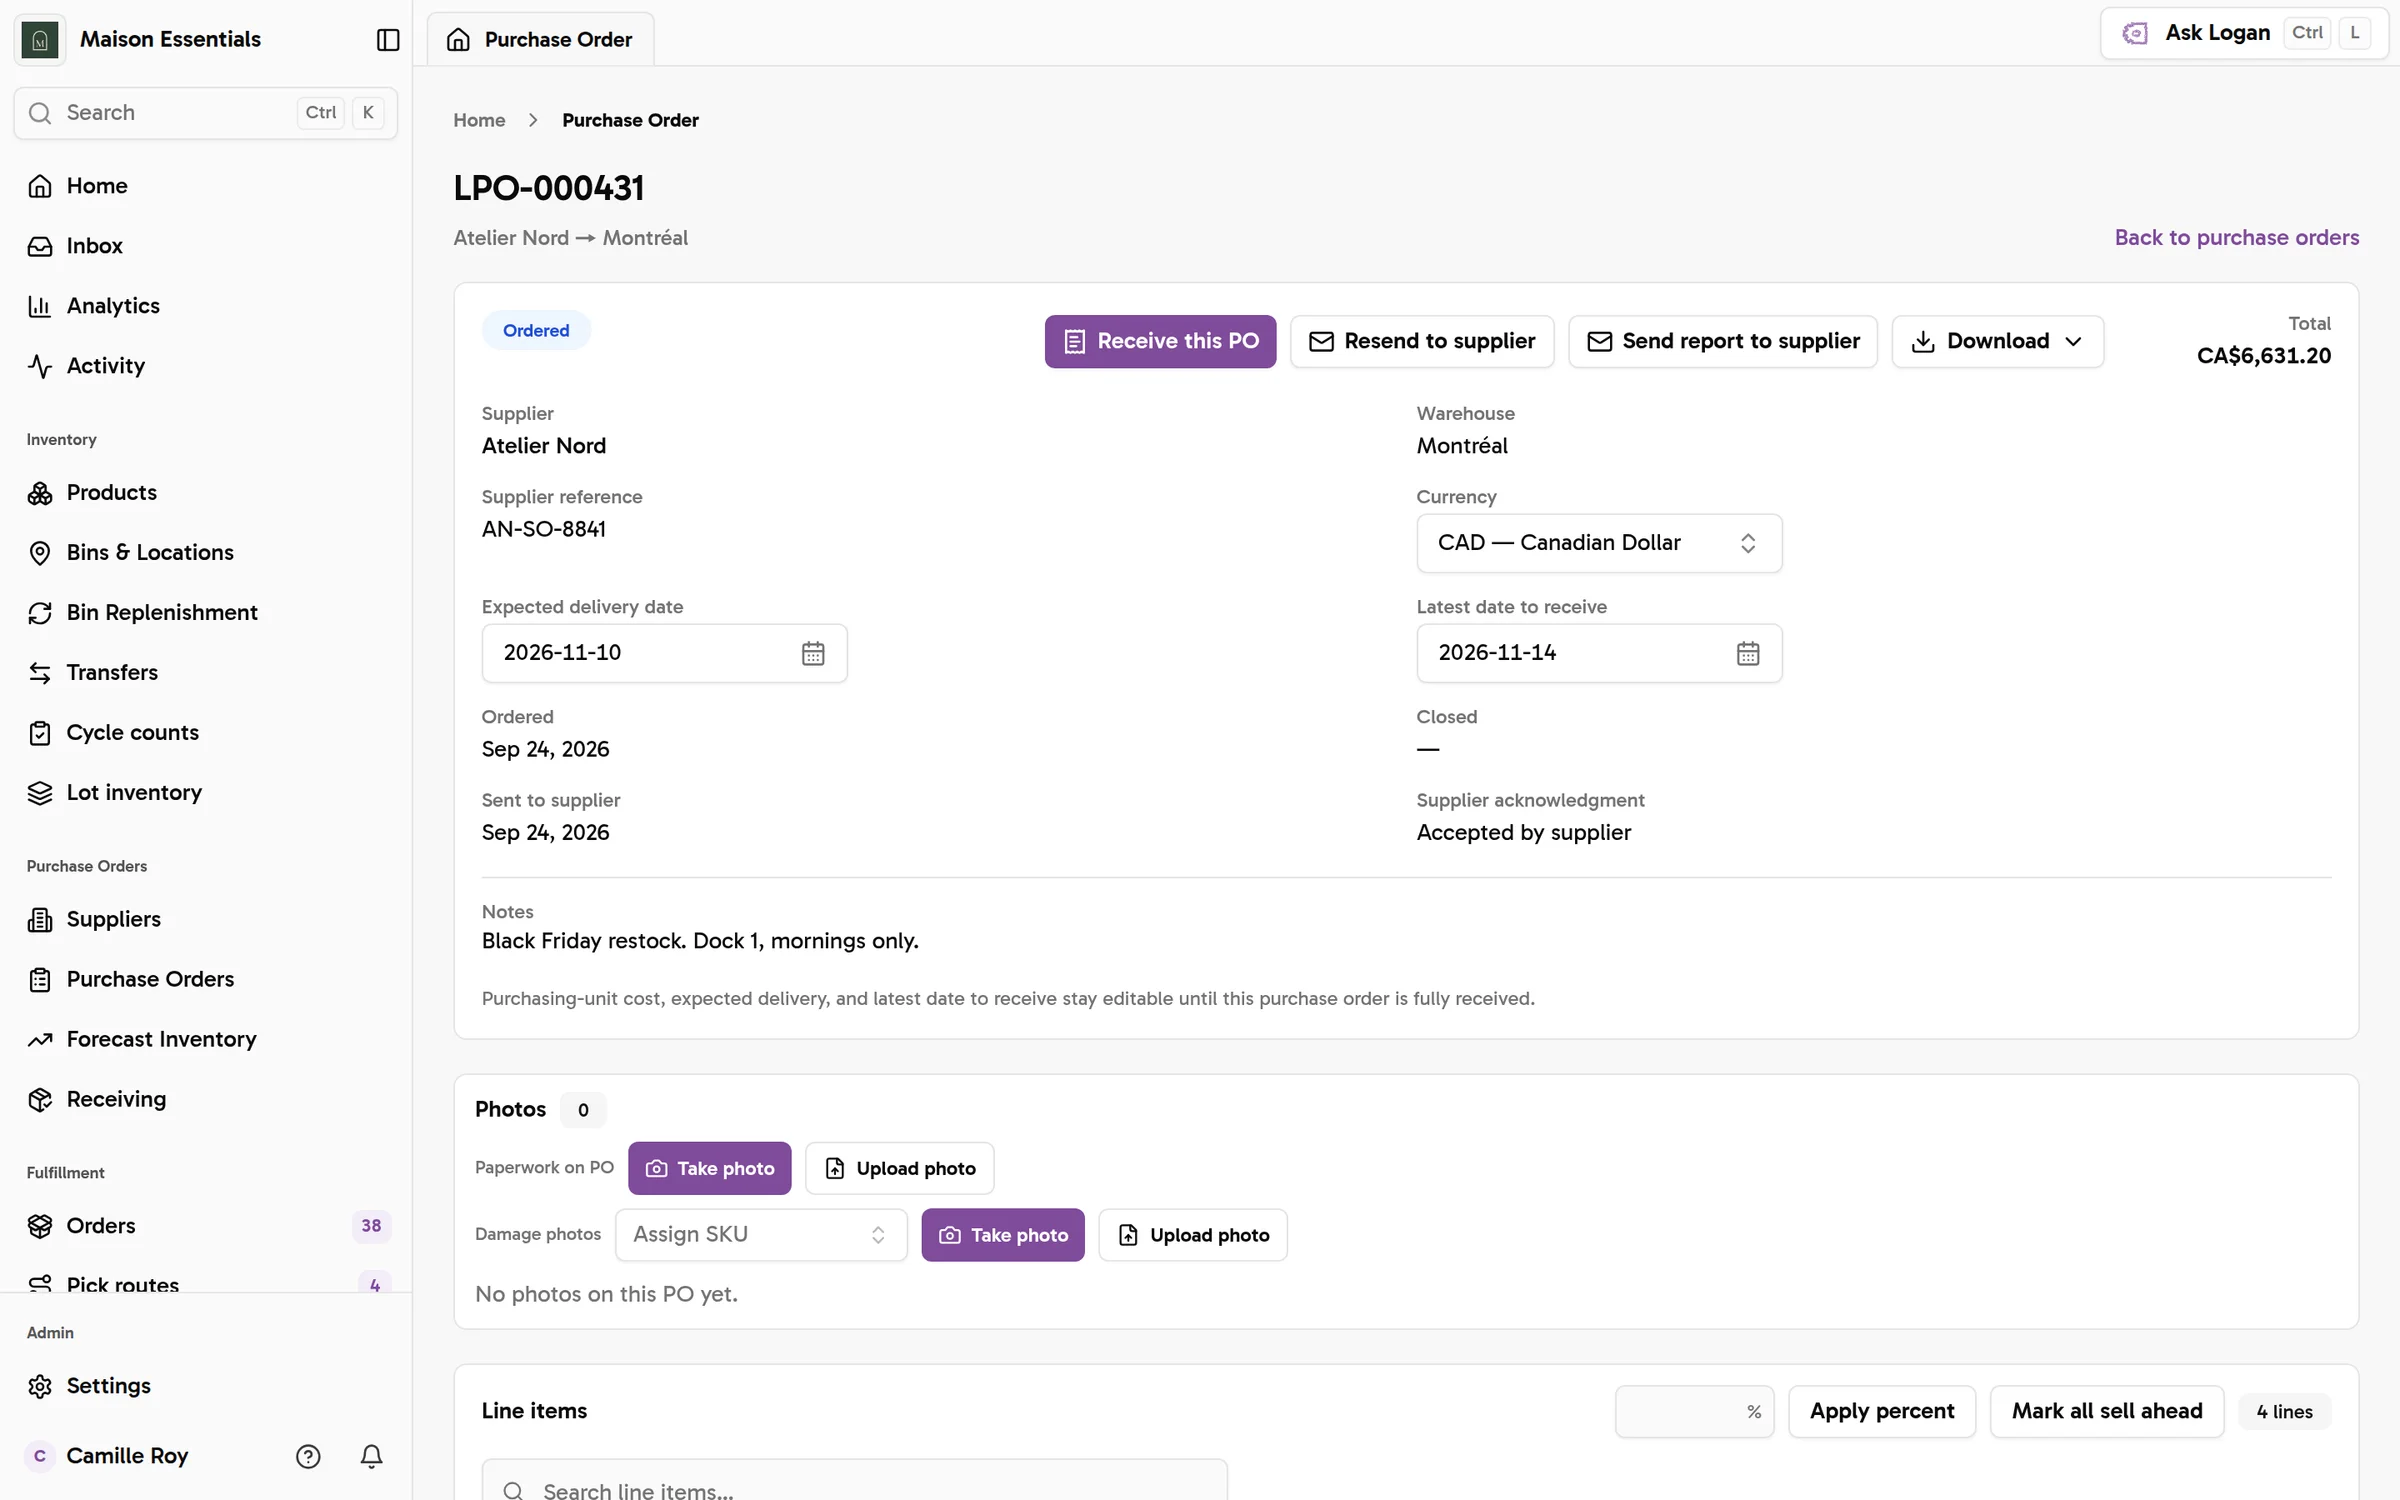
Task: Open Orders with 38 badge
Action: tap(205, 1226)
